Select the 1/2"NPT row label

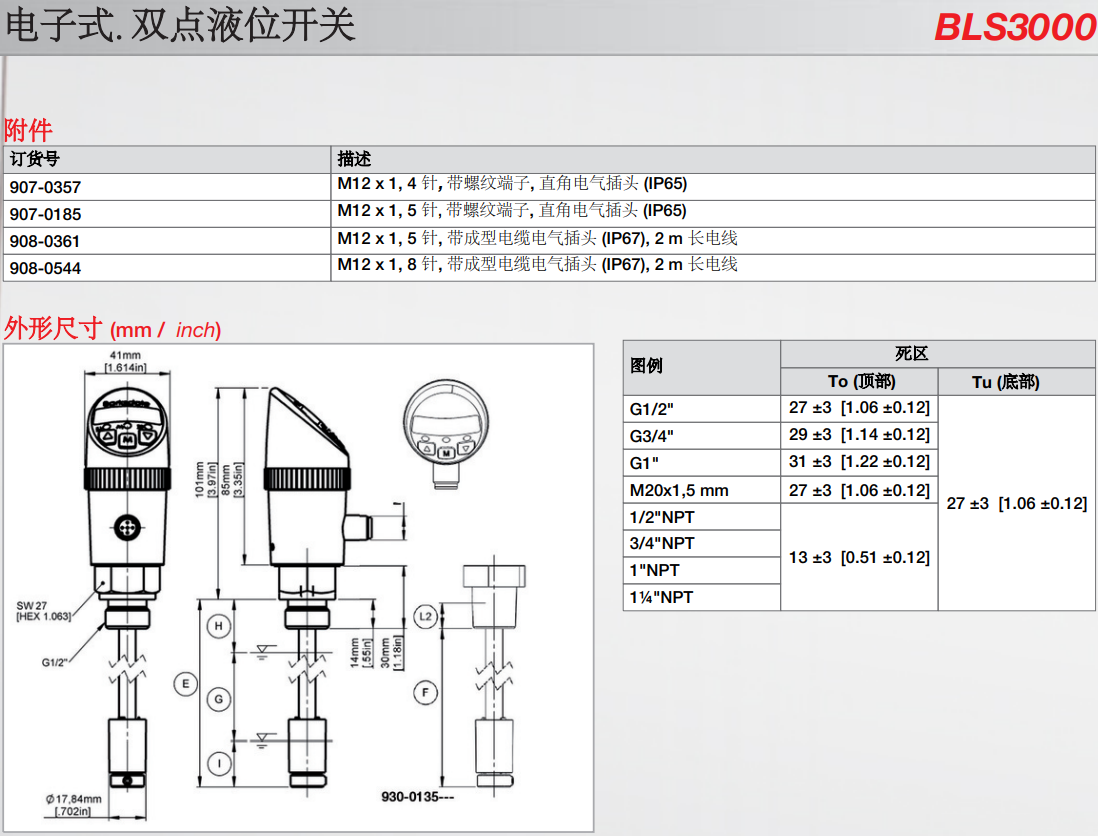[x=662, y=517]
